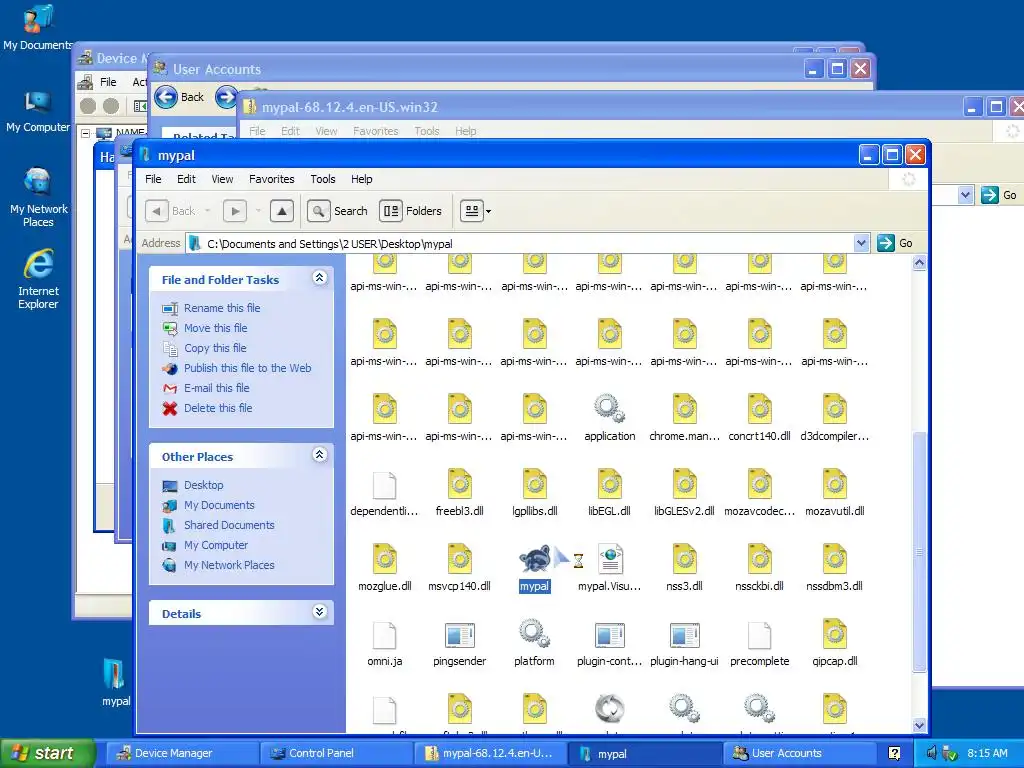Switch to User Accounts taskbar button
Viewport: 1024px width, 768px height.
click(x=799, y=753)
